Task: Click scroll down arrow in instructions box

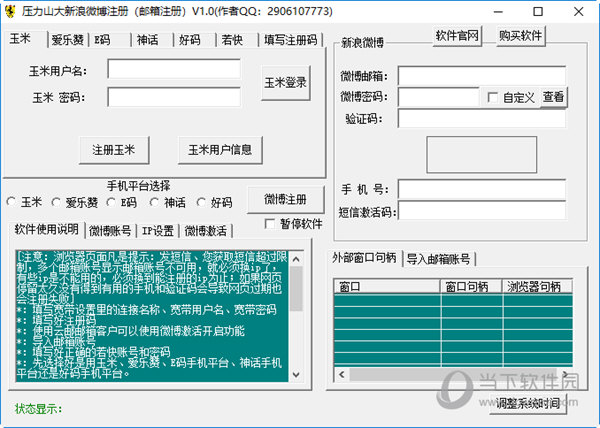Action: 296,374
